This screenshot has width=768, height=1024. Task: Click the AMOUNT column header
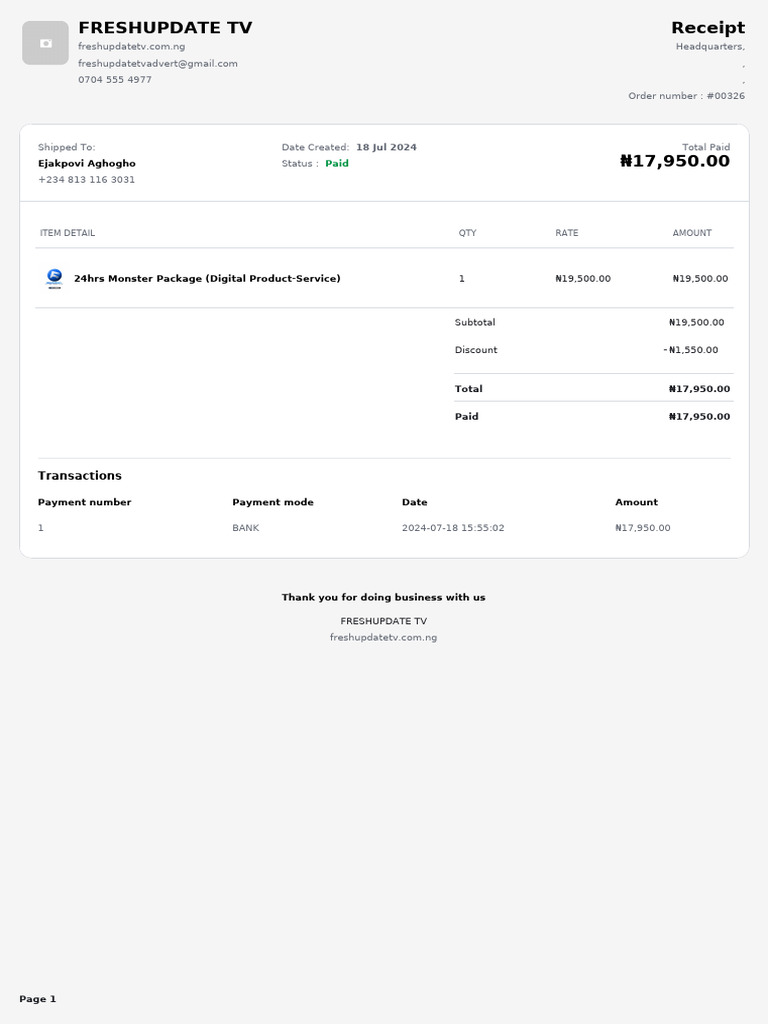[x=692, y=233]
